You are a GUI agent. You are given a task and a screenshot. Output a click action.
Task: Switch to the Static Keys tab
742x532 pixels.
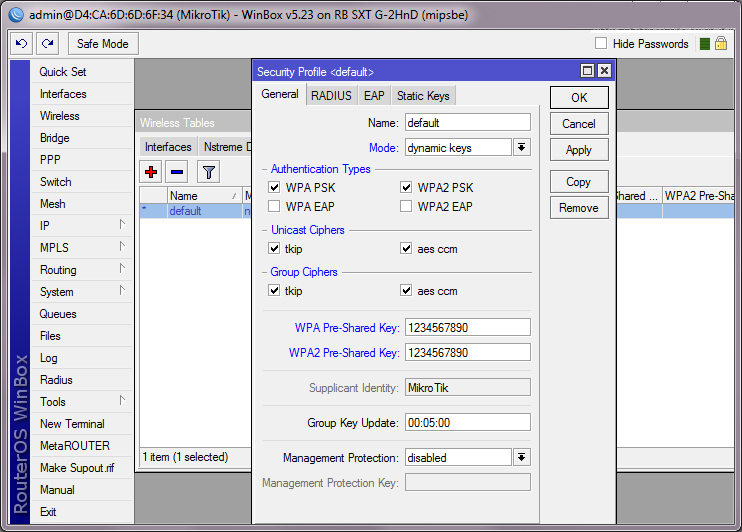tap(423, 96)
